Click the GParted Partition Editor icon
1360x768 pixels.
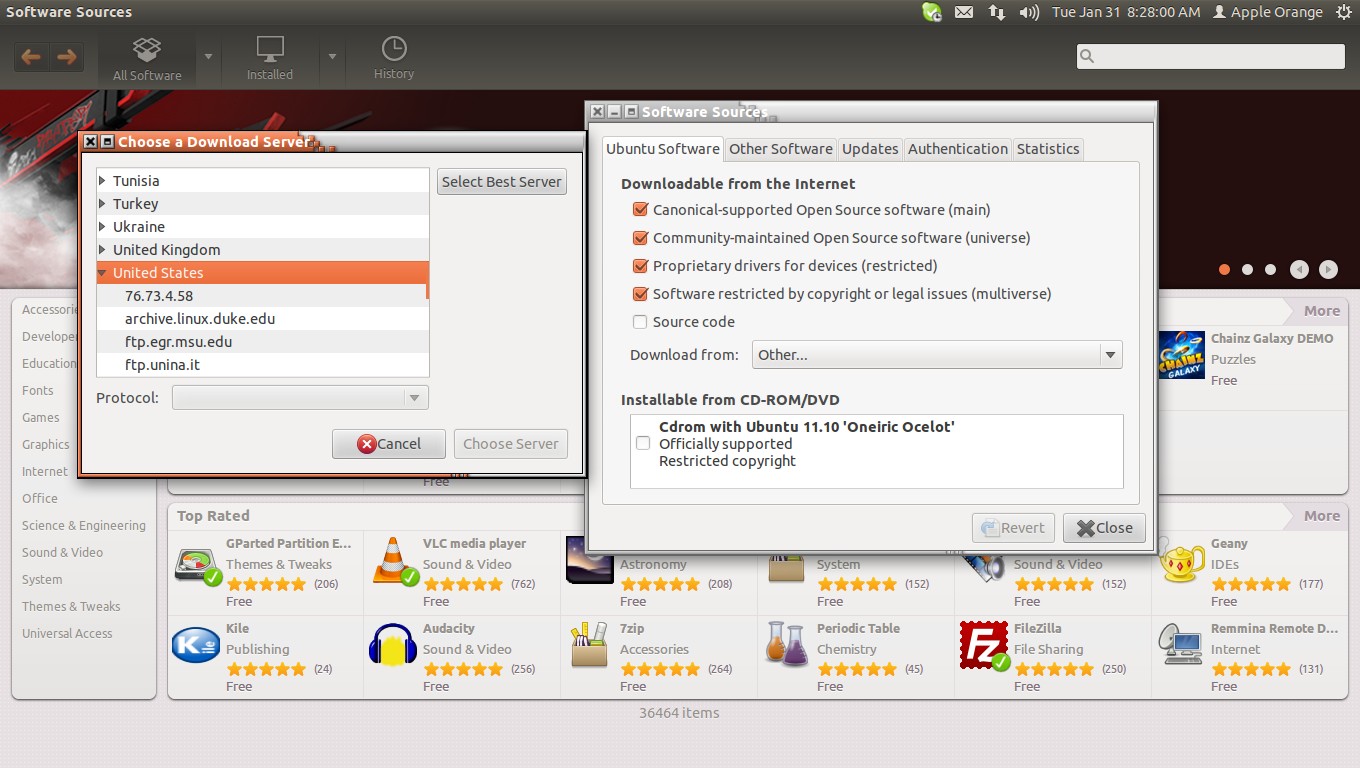click(197, 563)
